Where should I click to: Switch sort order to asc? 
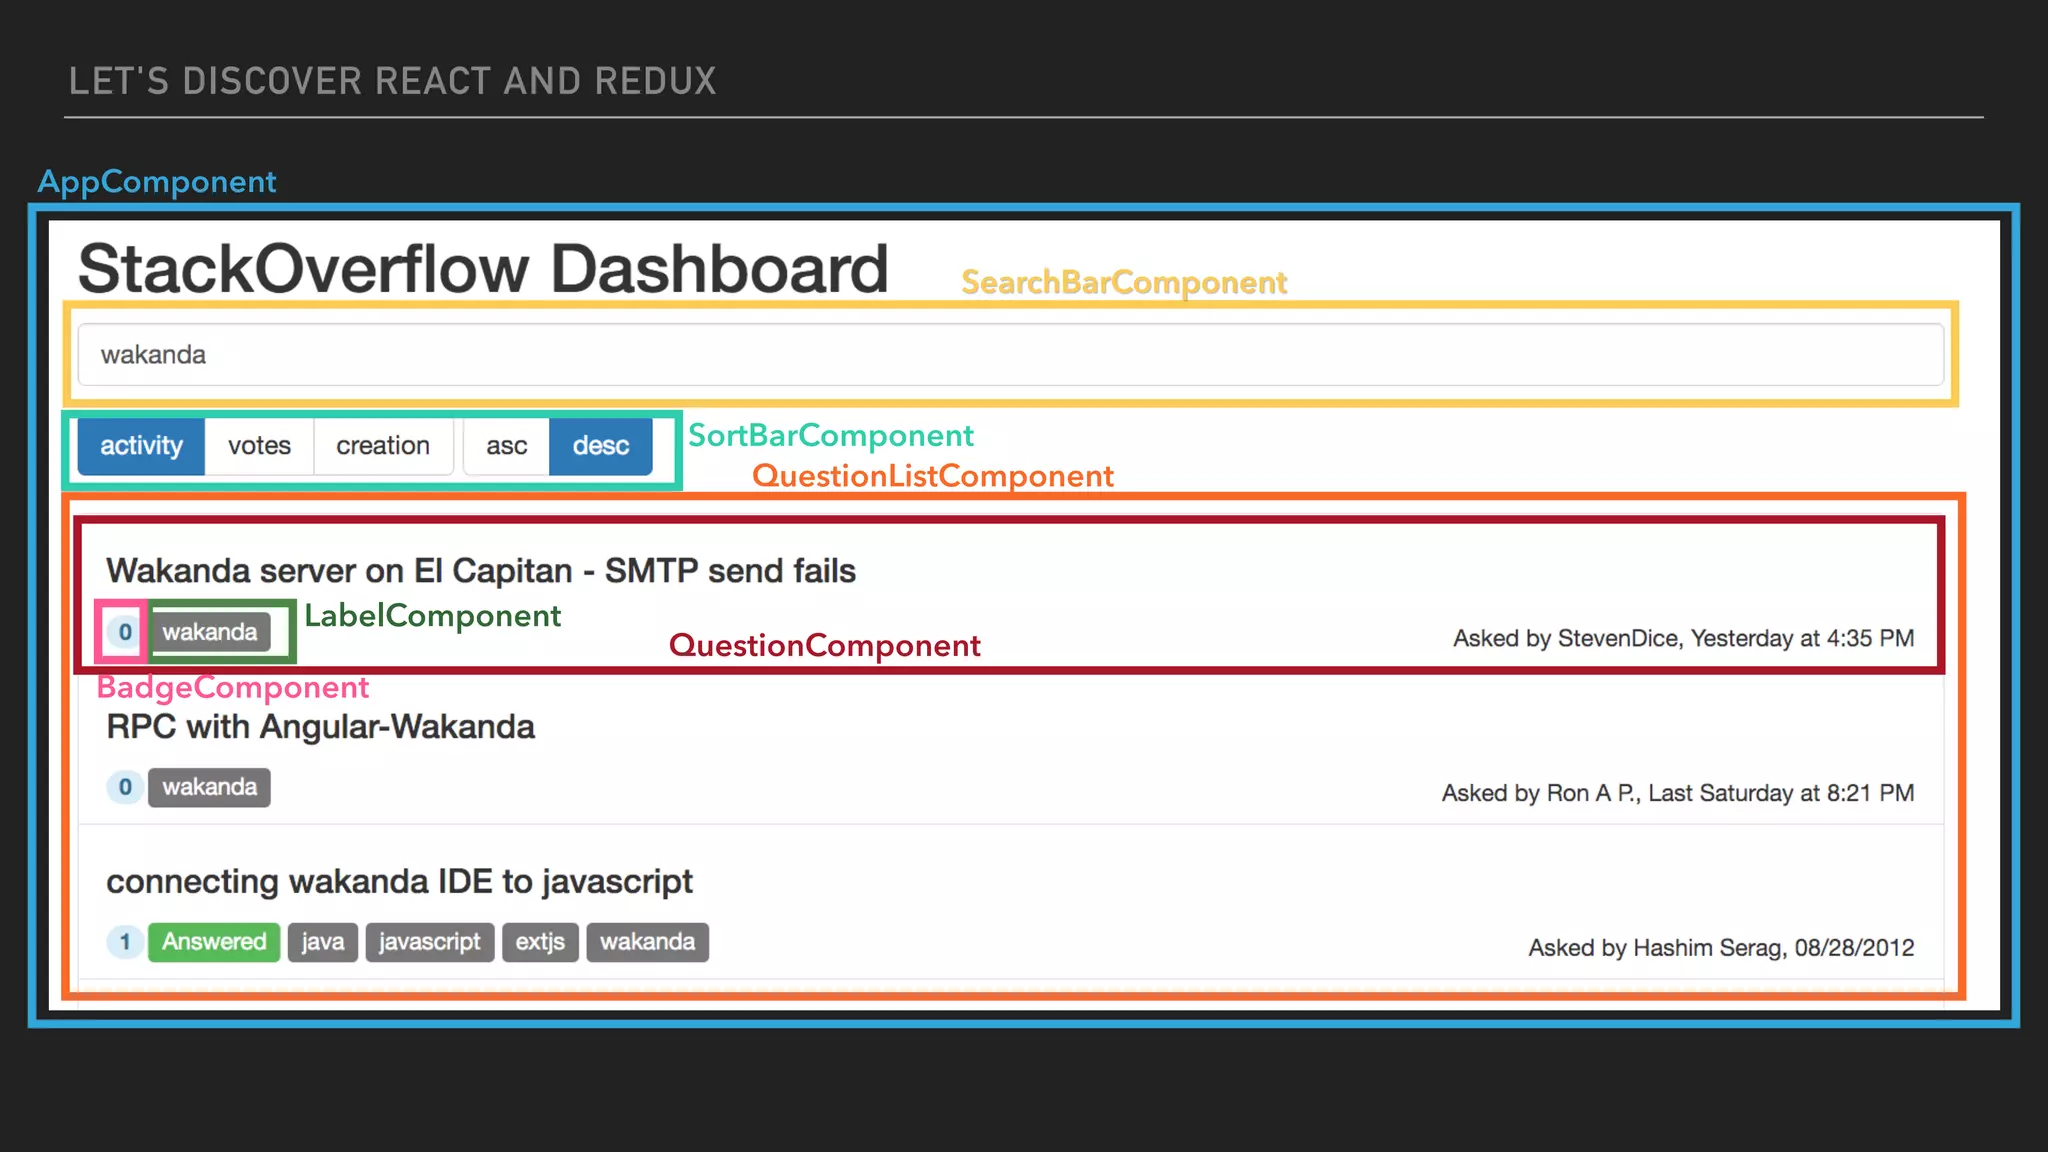pos(507,446)
